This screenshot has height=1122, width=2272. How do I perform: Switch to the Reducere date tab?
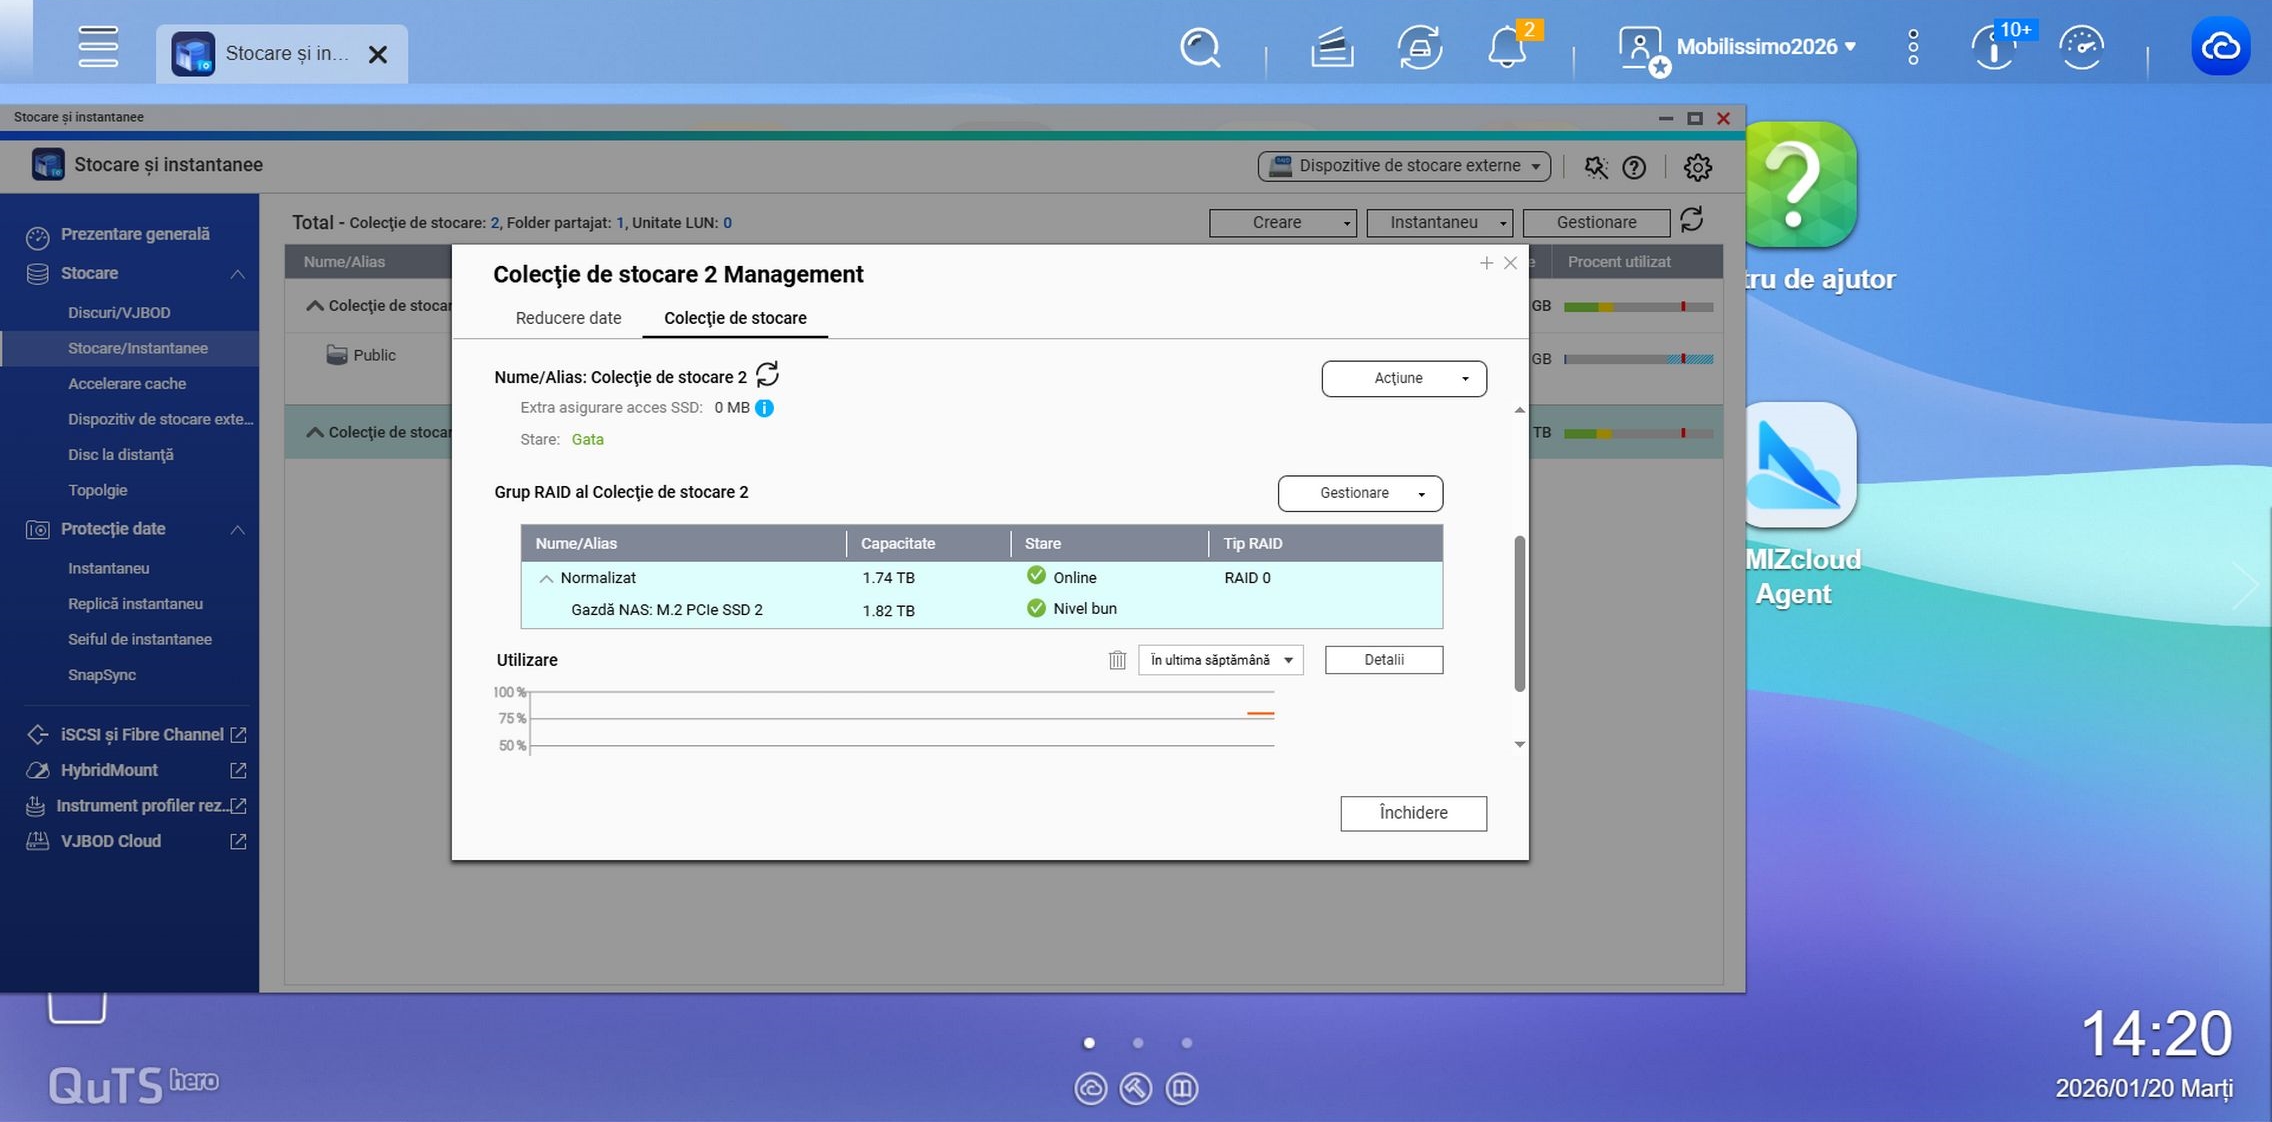[568, 318]
